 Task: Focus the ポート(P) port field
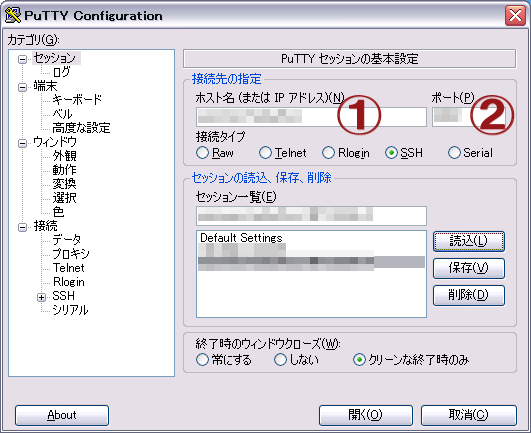pyautogui.click(x=469, y=117)
